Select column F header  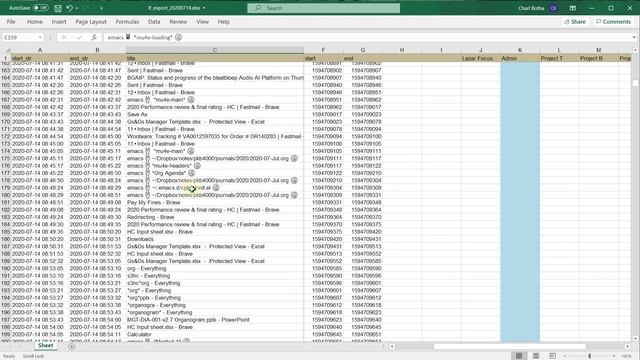coord(323,50)
